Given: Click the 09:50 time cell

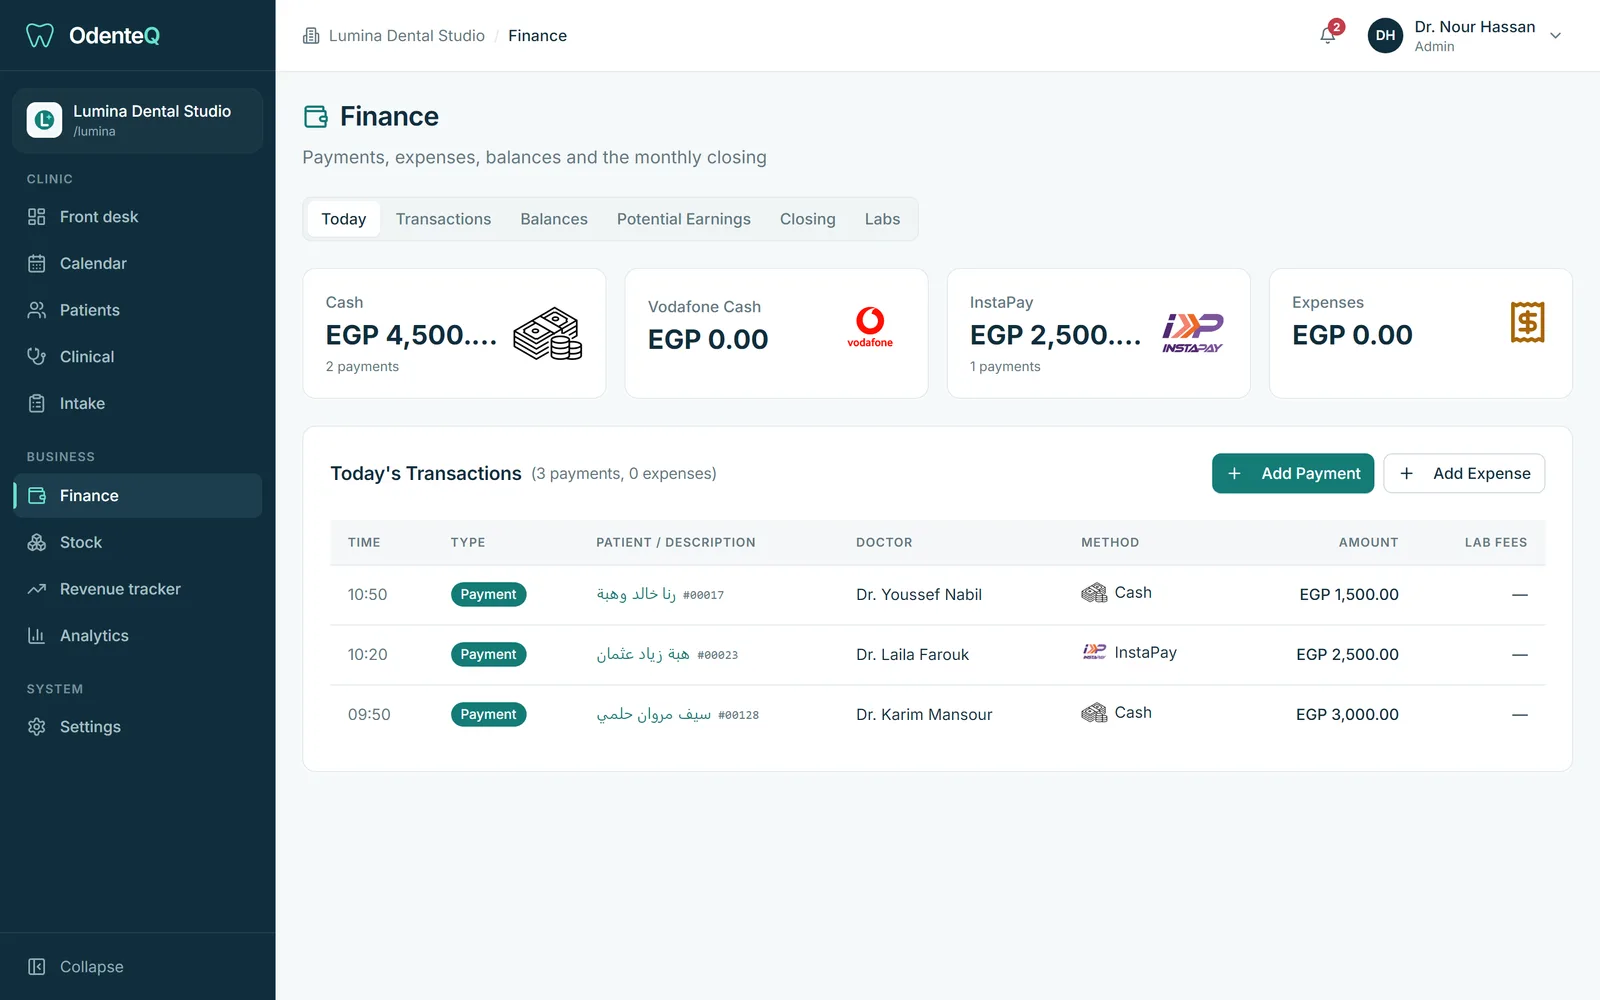Looking at the screenshot, I should point(369,715).
